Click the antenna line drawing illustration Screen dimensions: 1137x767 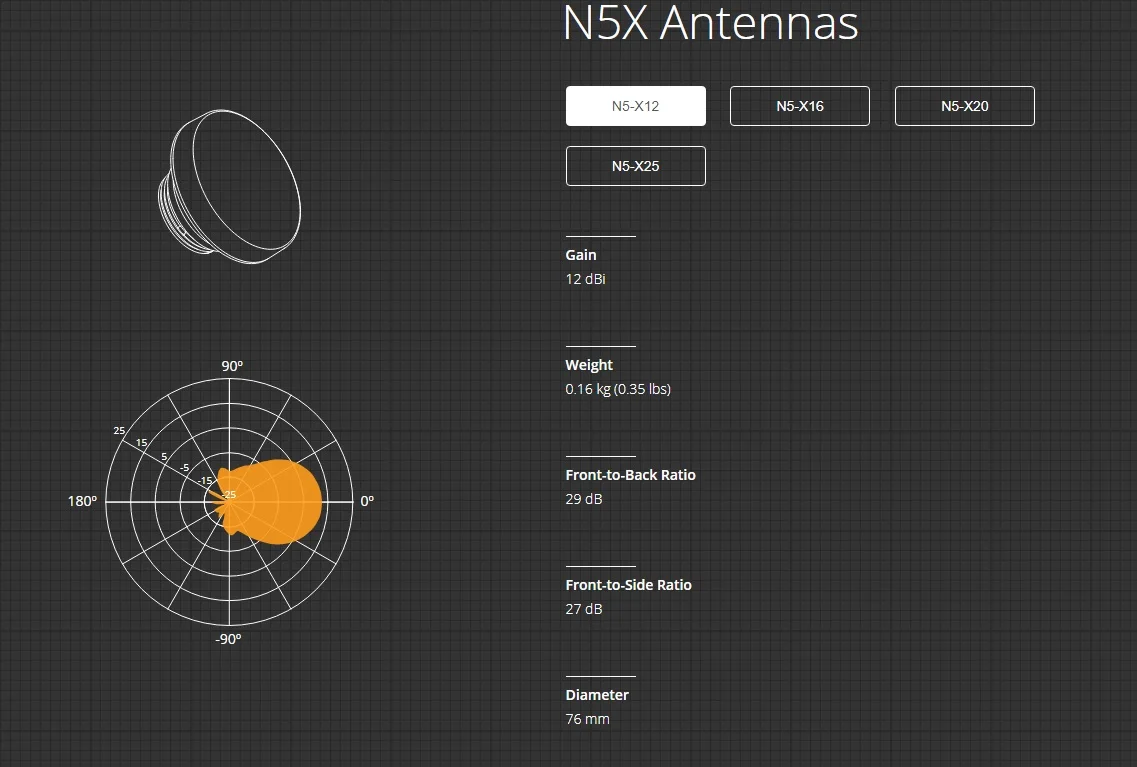229,186
